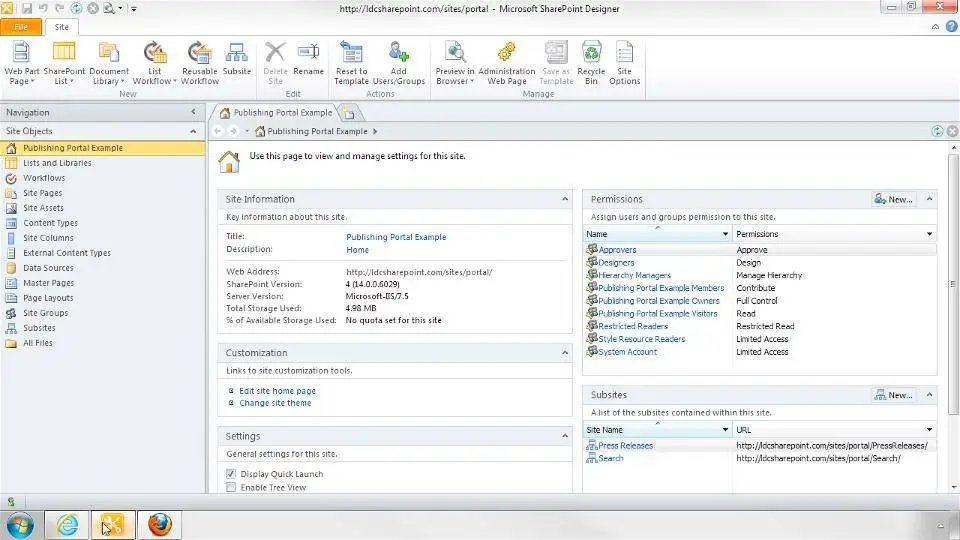Enable Tree View checkbox
The width and height of the screenshot is (960, 540).
click(x=231, y=488)
